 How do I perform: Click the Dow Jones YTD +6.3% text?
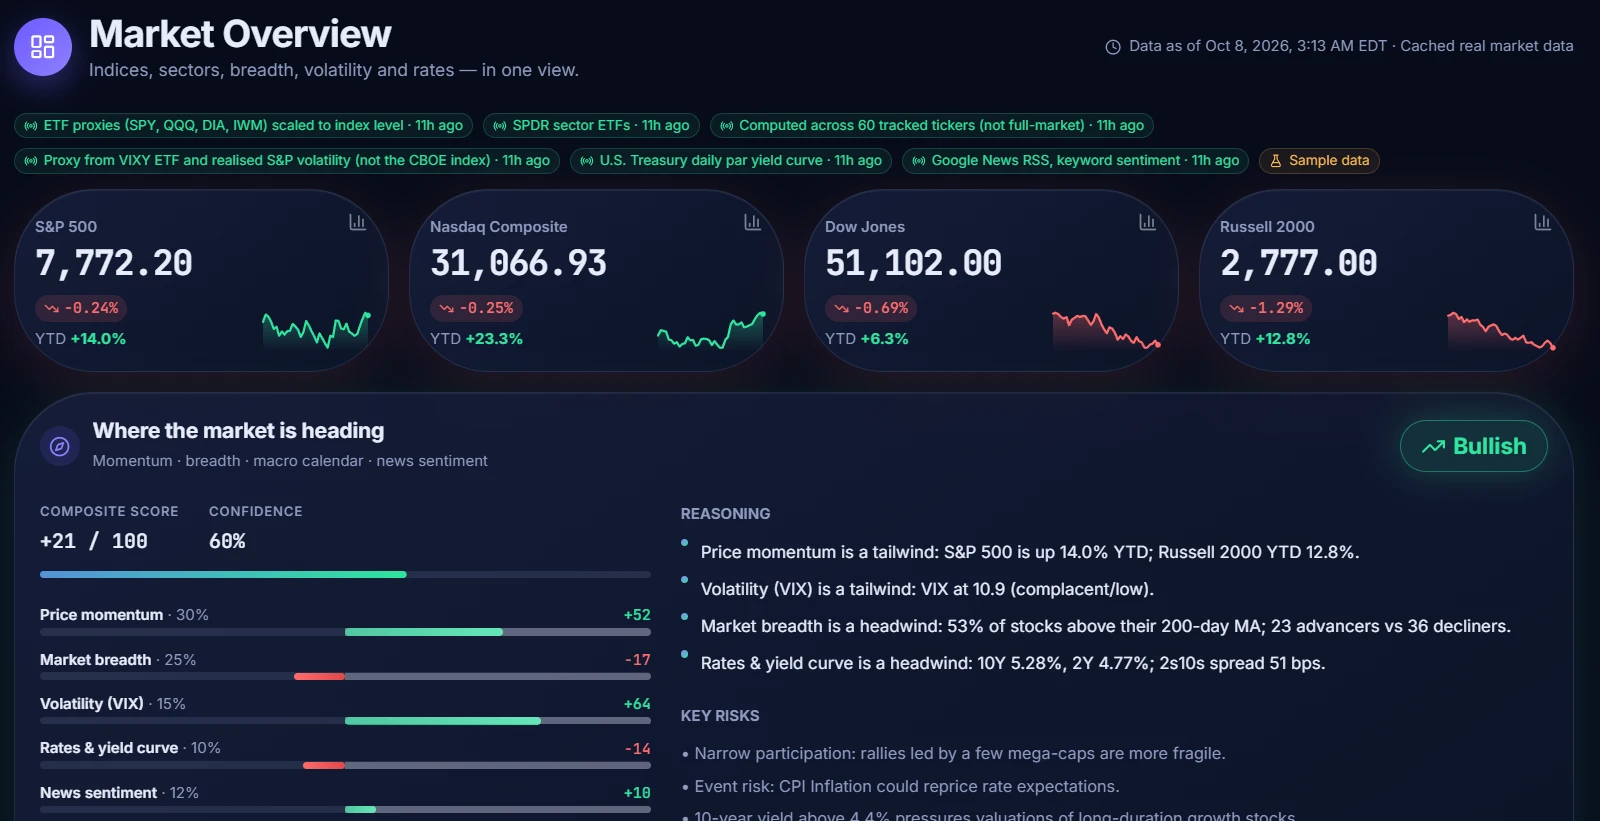point(867,339)
